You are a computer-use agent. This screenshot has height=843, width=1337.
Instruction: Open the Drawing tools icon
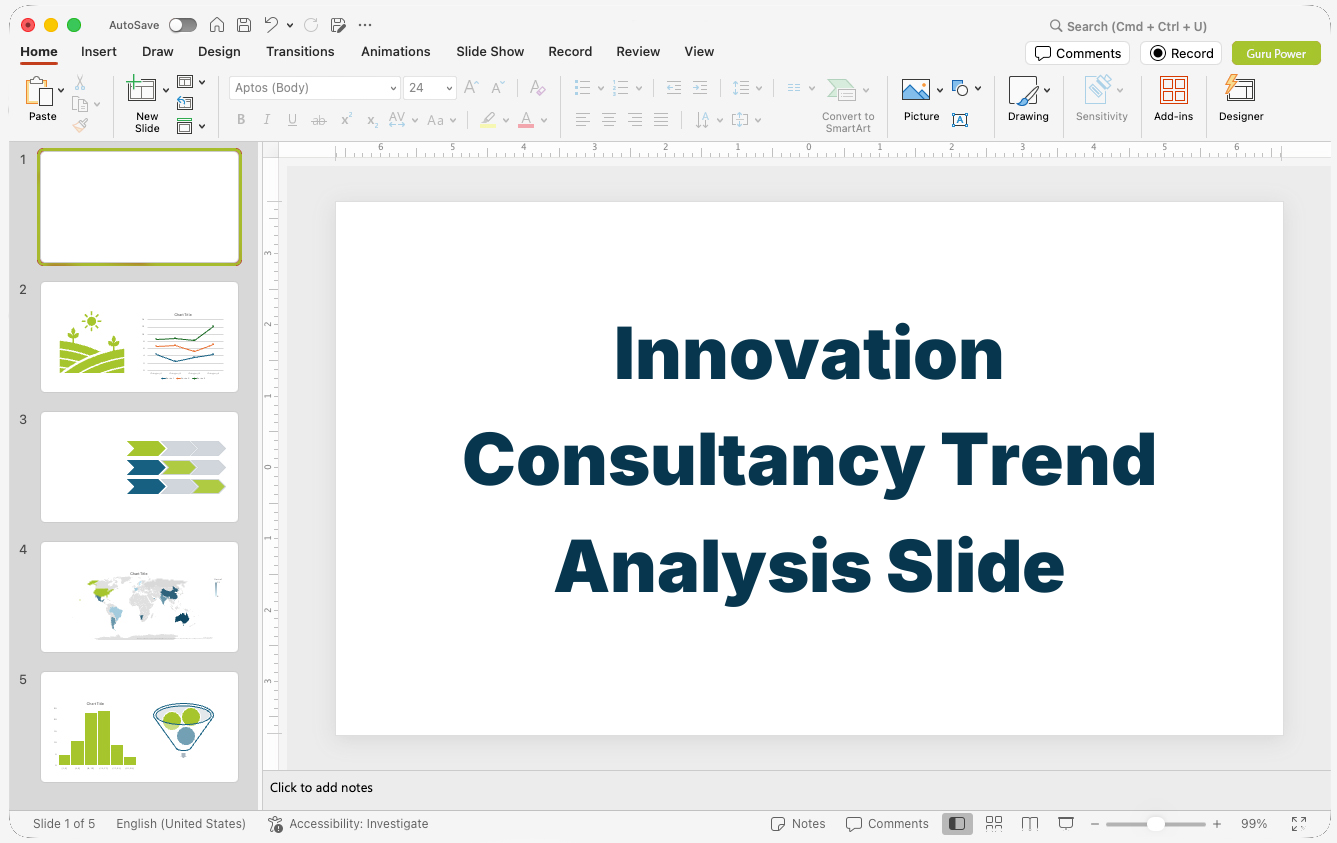(x=1023, y=91)
